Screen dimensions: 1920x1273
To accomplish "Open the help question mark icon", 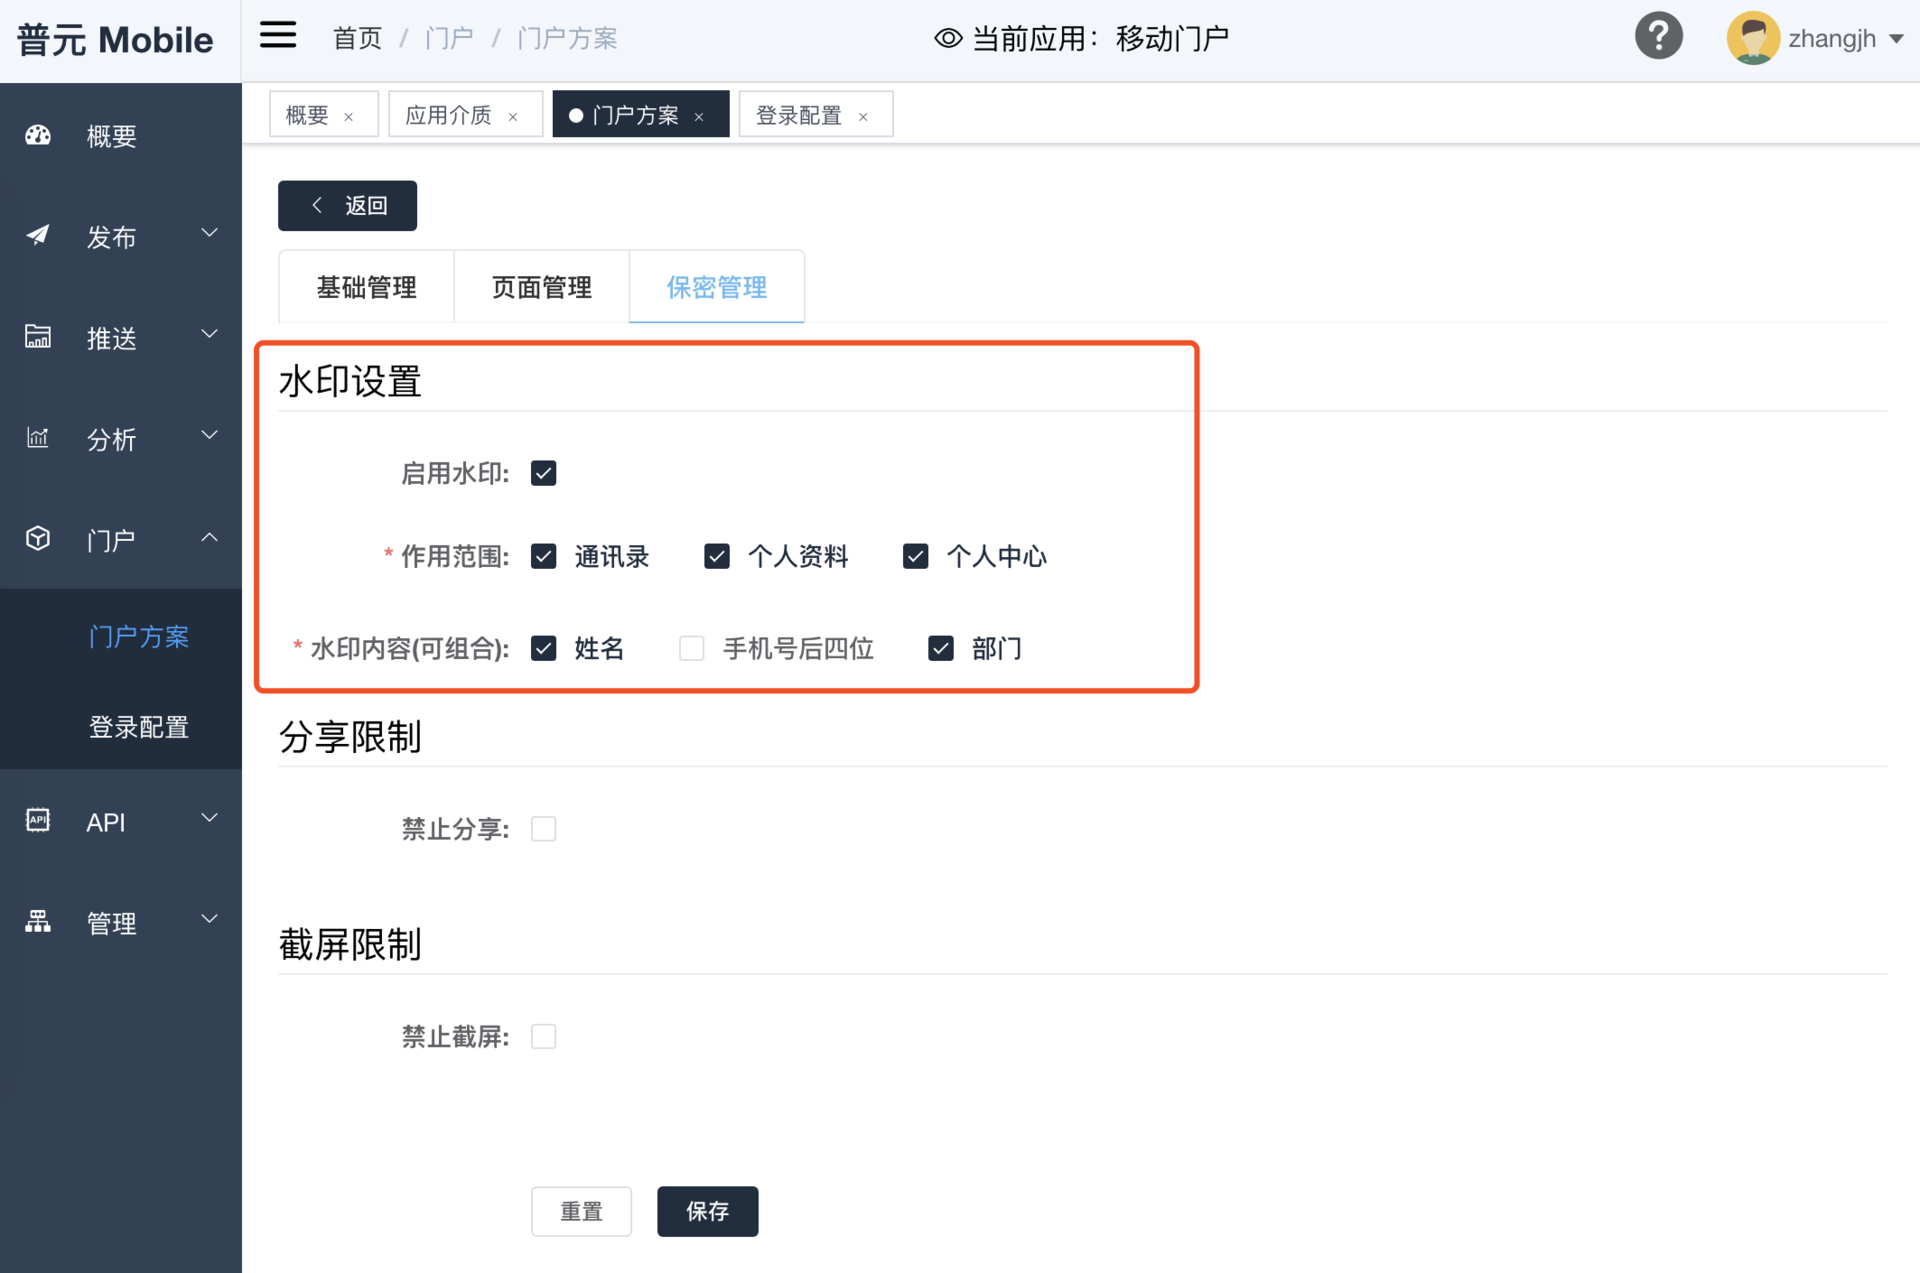I will [1658, 37].
